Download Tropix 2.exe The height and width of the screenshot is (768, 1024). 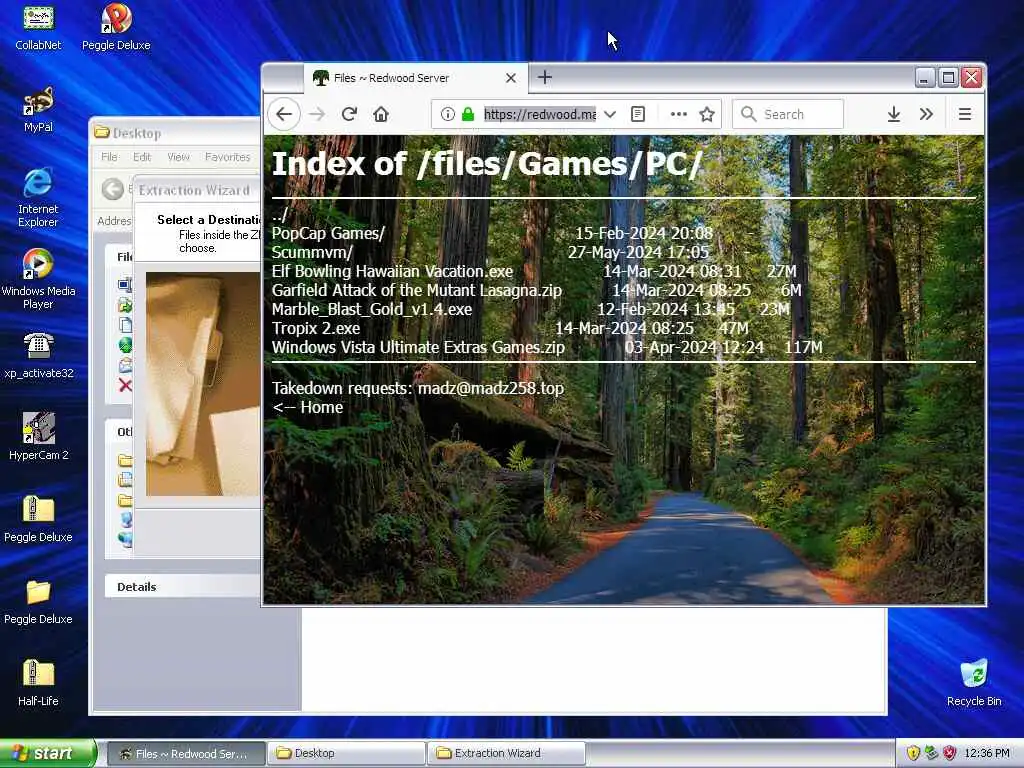(x=316, y=328)
